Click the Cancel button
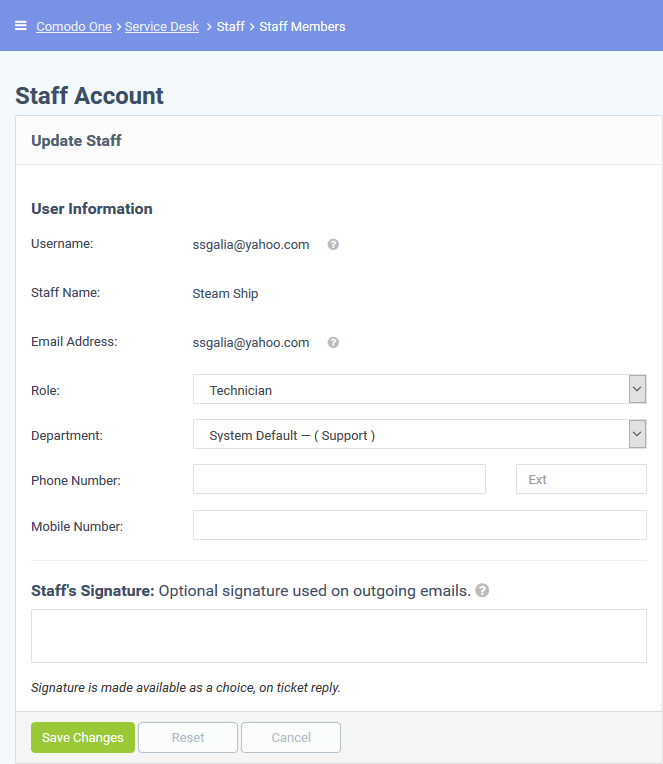Screen dimensions: 663x764 point(291,737)
